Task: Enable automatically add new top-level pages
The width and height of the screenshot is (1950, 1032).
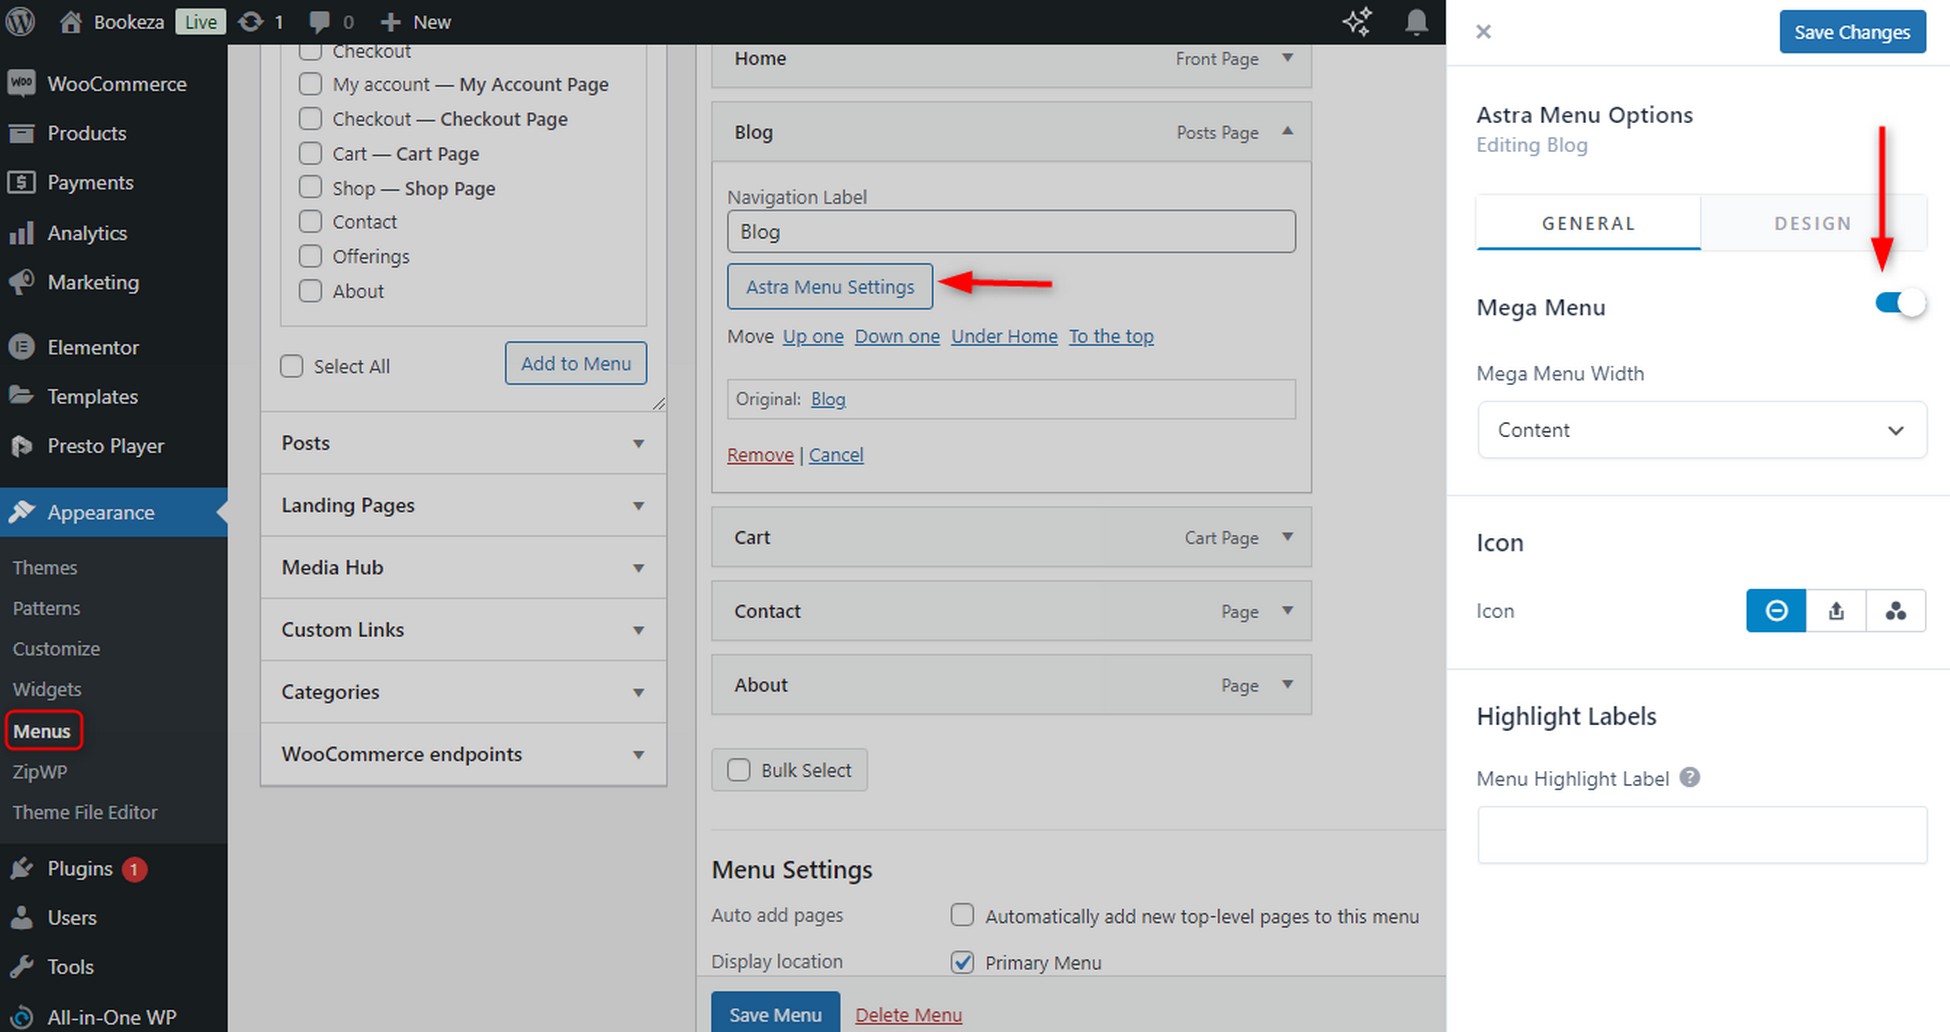Action: (962, 915)
